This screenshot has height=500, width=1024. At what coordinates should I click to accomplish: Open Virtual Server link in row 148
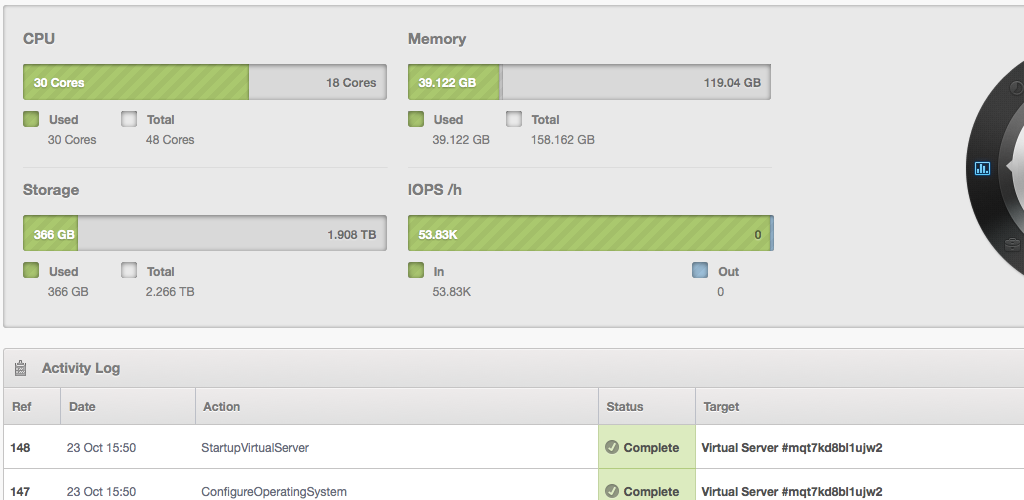[x=792, y=448]
